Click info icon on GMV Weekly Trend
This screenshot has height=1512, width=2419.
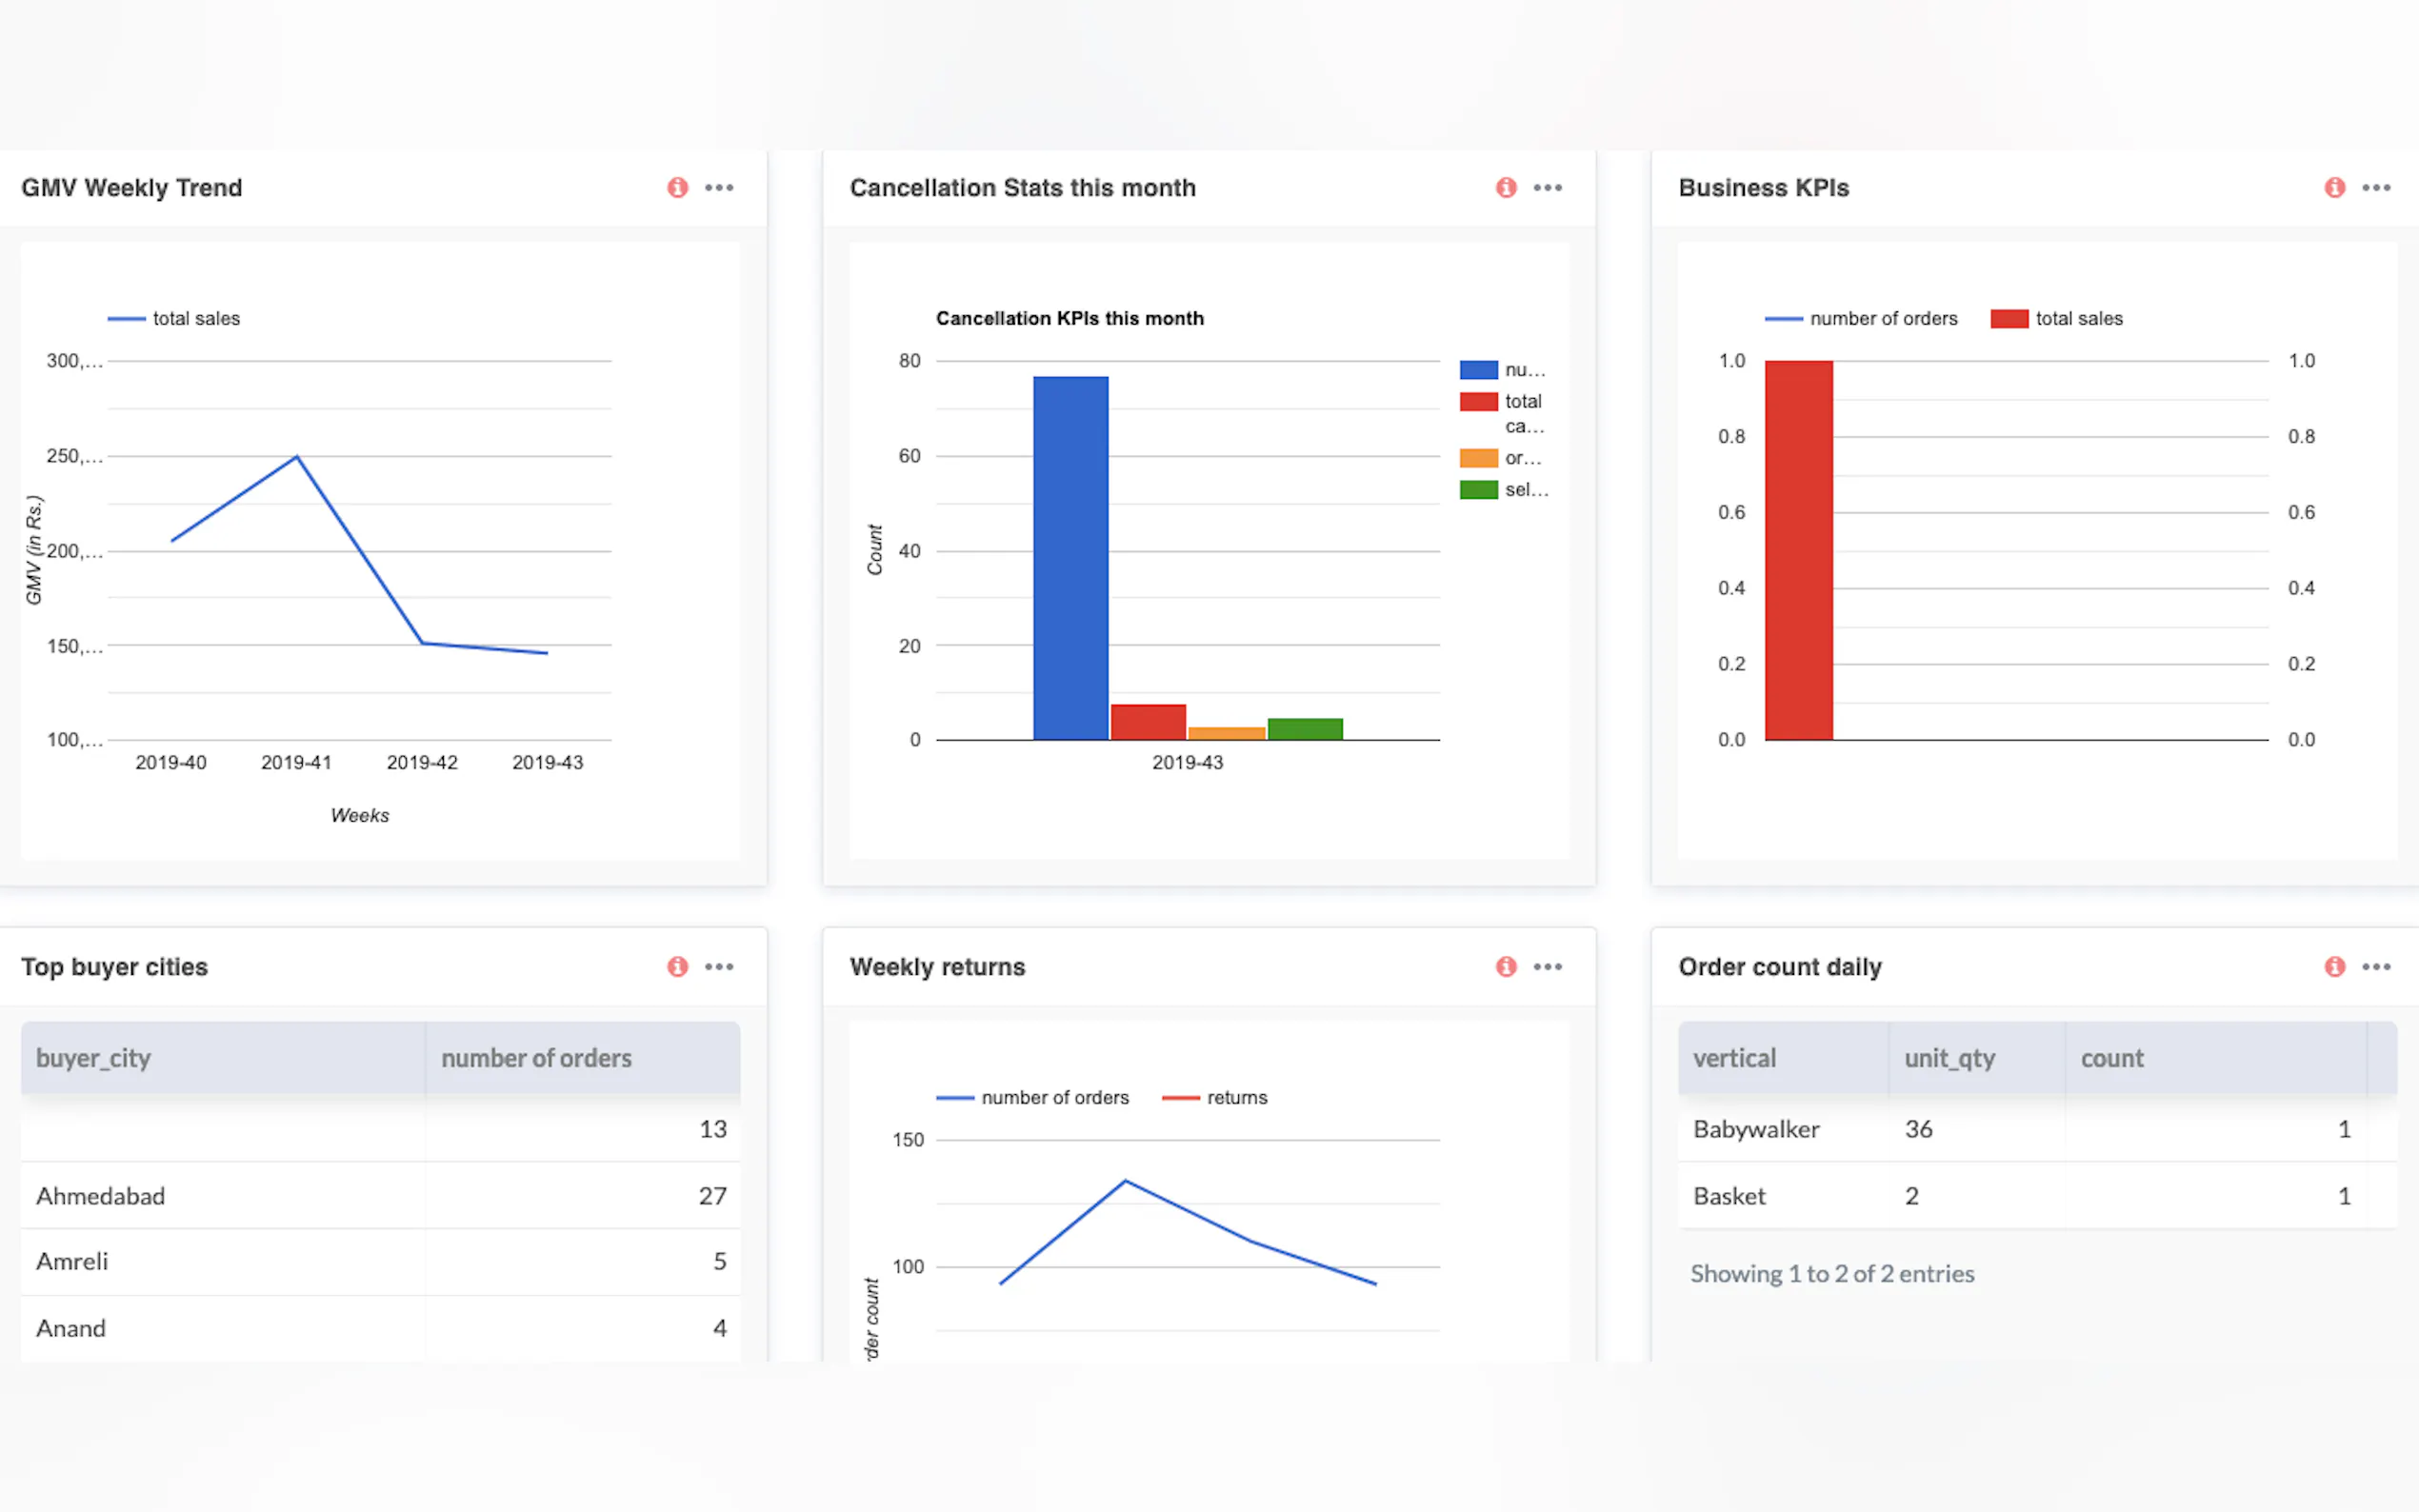(x=677, y=187)
